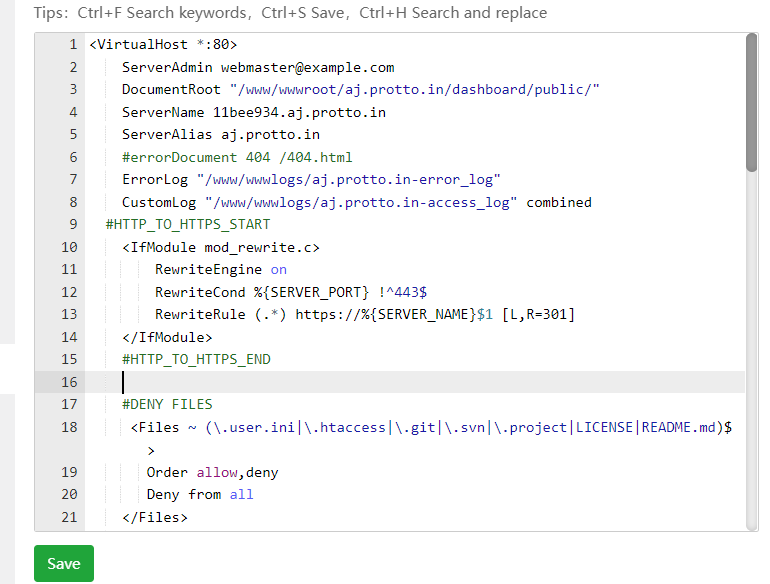The height and width of the screenshot is (584, 770).
Task: Click line number 18 in gutter
Action: [69, 427]
